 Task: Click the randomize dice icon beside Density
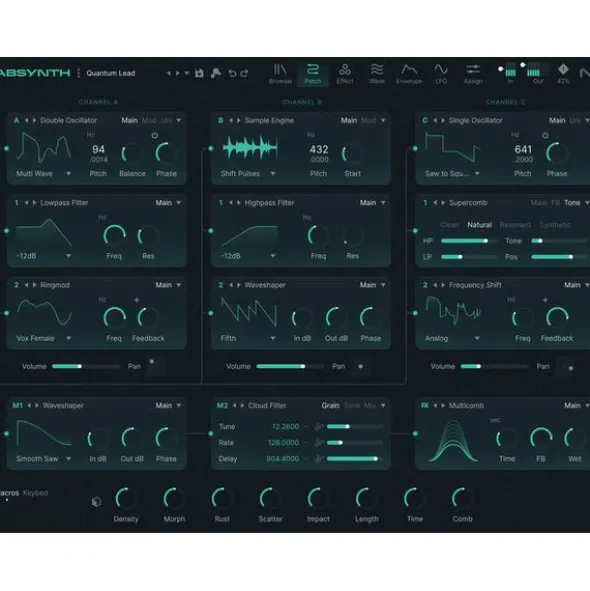pos(97,502)
